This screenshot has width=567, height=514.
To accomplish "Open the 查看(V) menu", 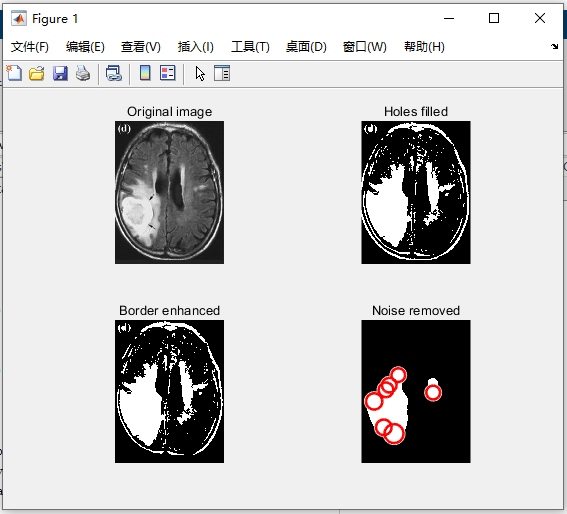I will tap(141, 47).
